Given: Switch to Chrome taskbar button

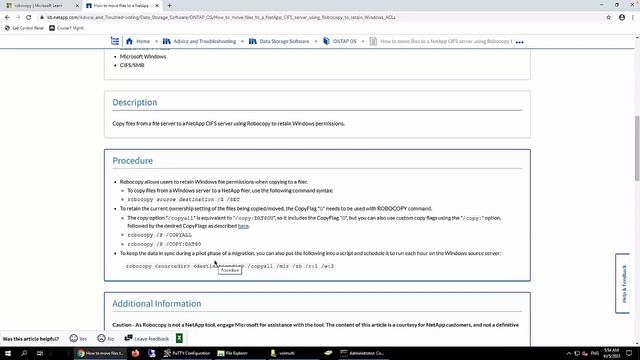Looking at the screenshot, I should coord(101,353).
